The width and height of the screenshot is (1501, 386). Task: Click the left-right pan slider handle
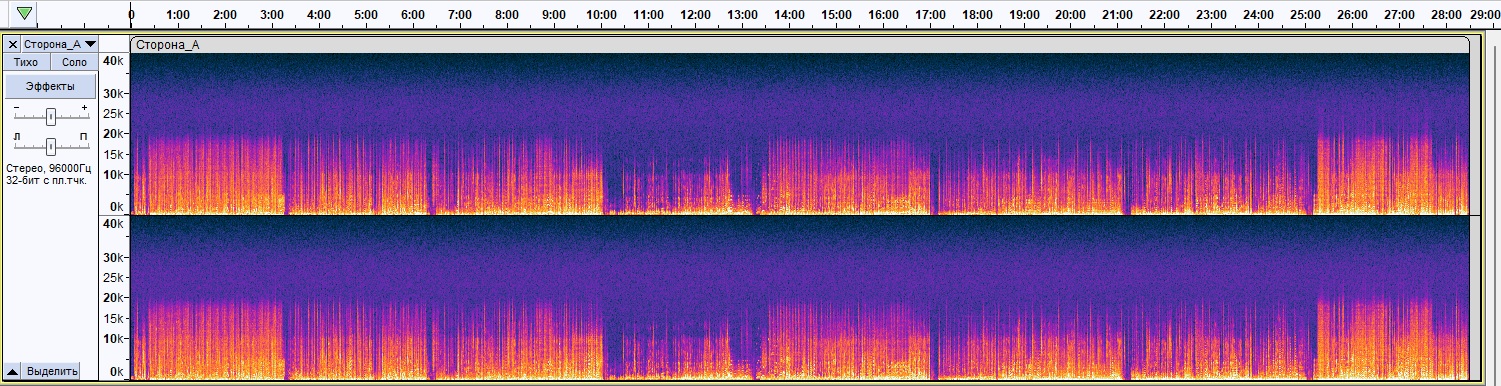tap(50, 146)
